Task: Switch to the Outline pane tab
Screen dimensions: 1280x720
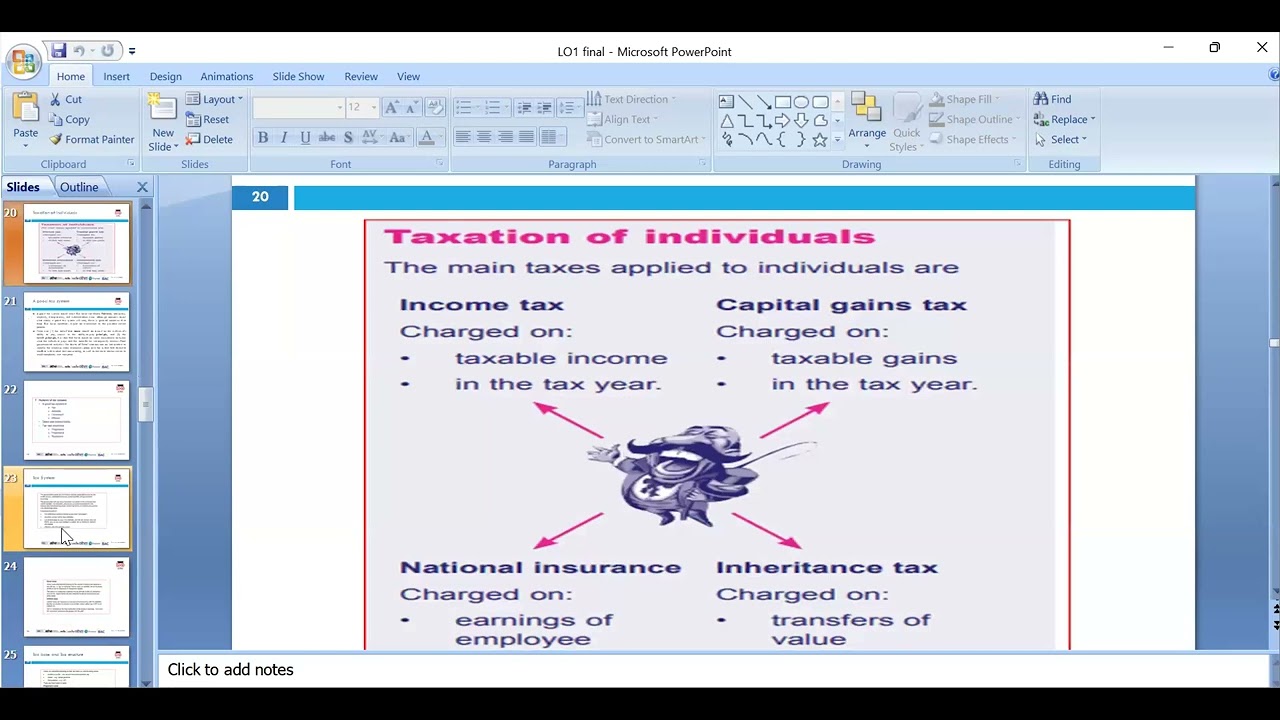Action: click(79, 187)
